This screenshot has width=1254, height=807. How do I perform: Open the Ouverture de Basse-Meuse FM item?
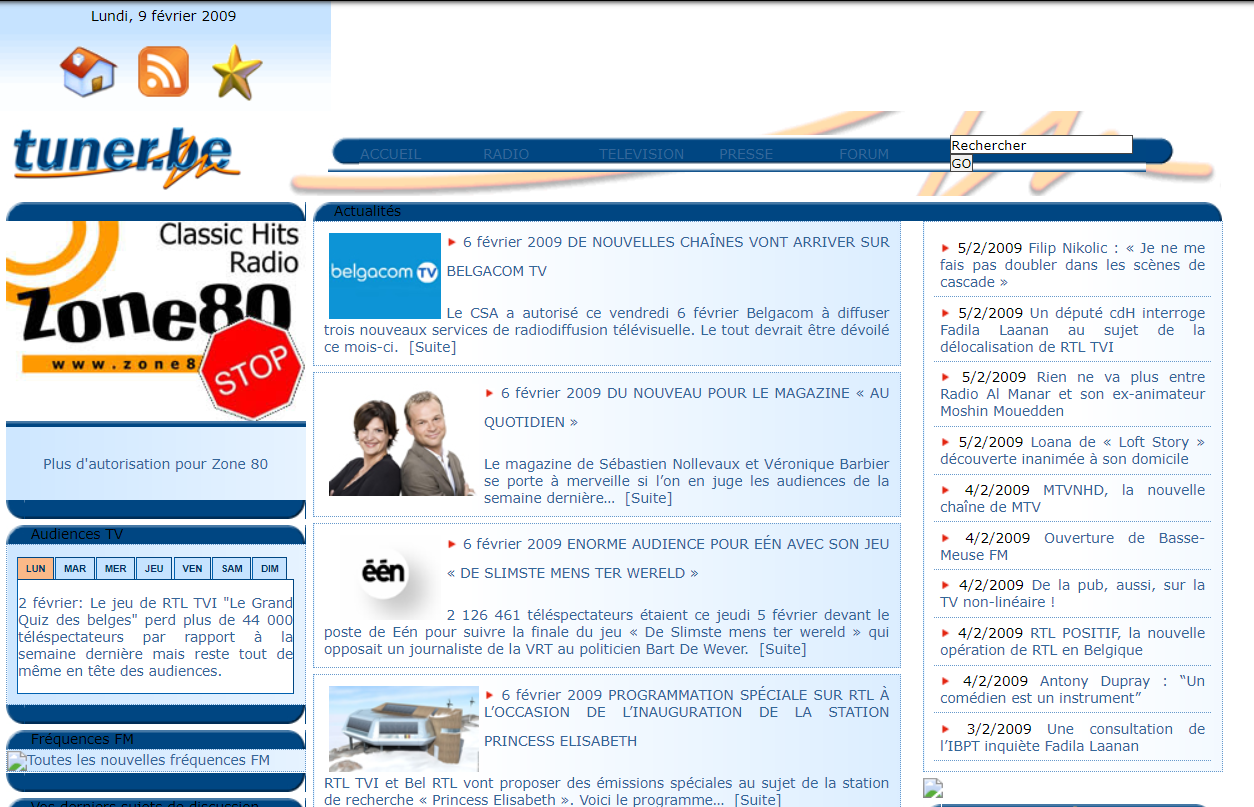click(x=1073, y=546)
